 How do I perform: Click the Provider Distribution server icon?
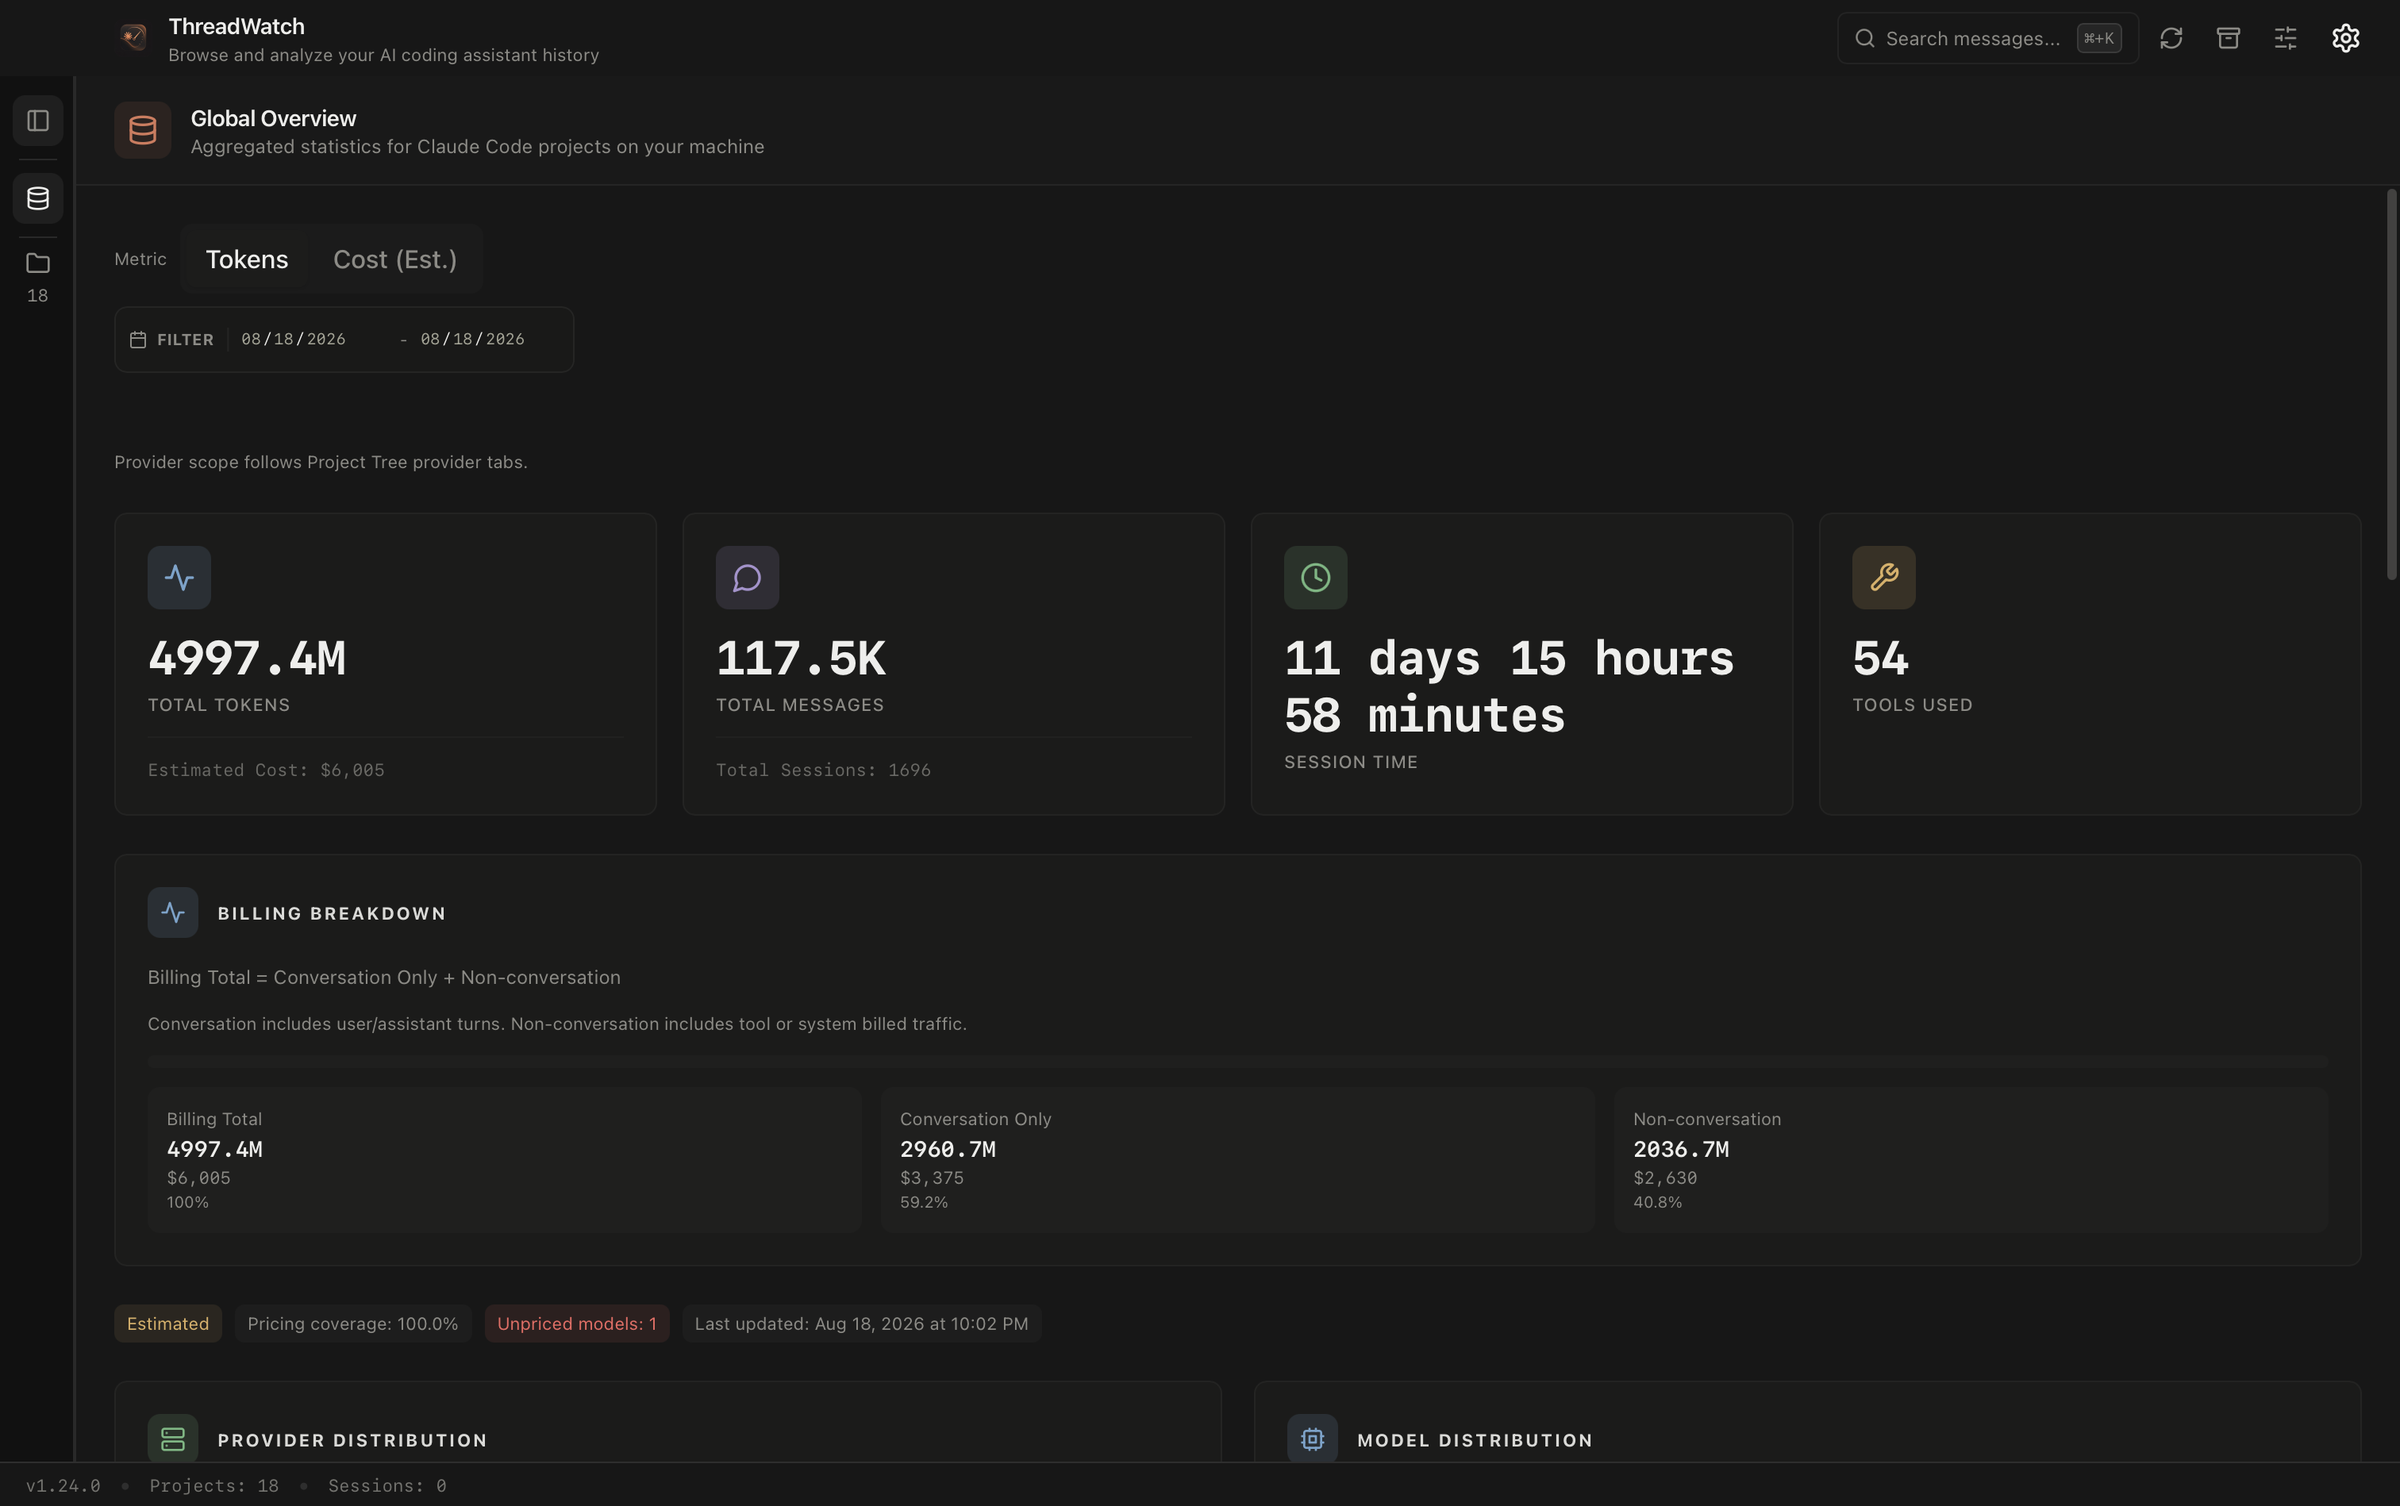click(173, 1439)
